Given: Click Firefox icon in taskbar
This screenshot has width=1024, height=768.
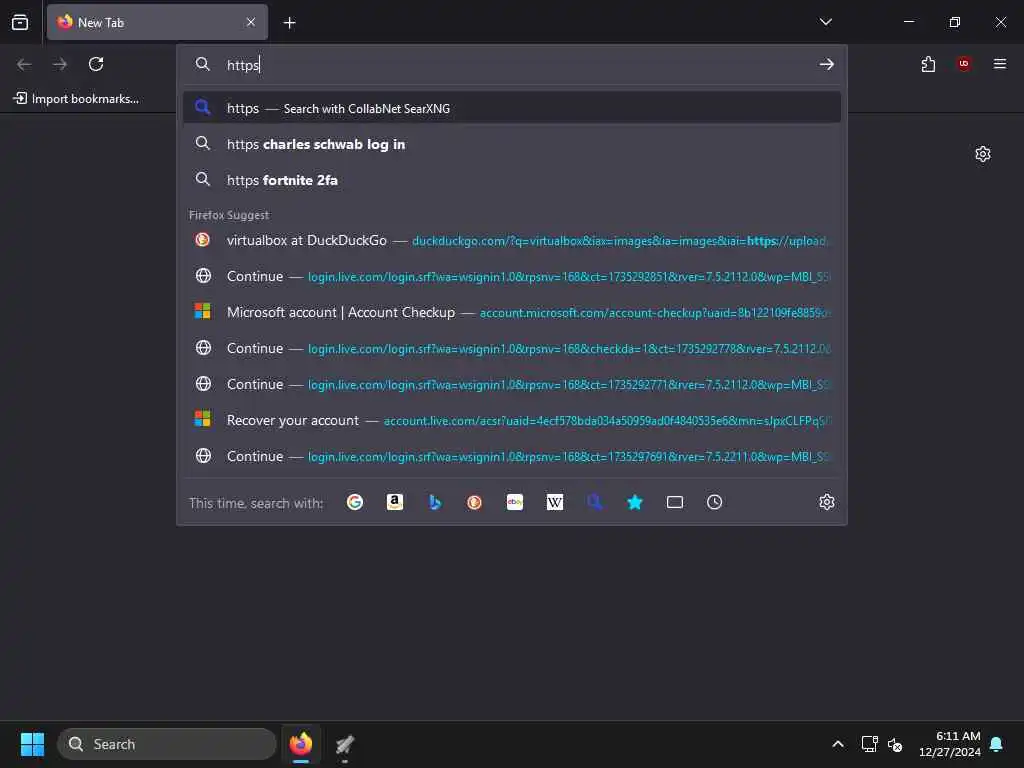Looking at the screenshot, I should click(301, 744).
